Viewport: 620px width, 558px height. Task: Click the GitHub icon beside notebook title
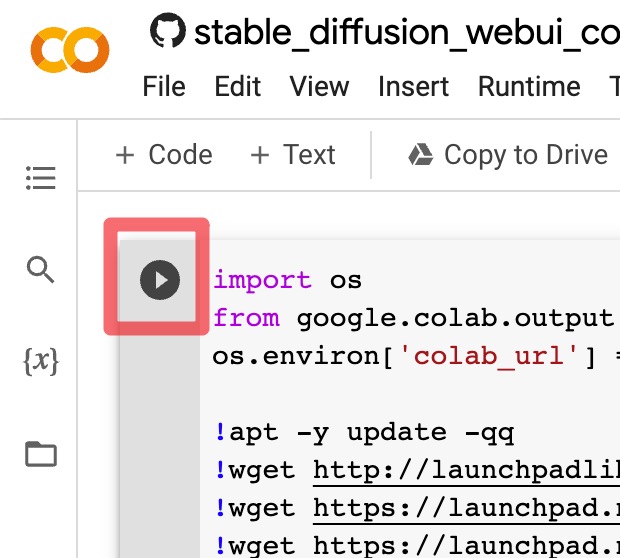(168, 30)
